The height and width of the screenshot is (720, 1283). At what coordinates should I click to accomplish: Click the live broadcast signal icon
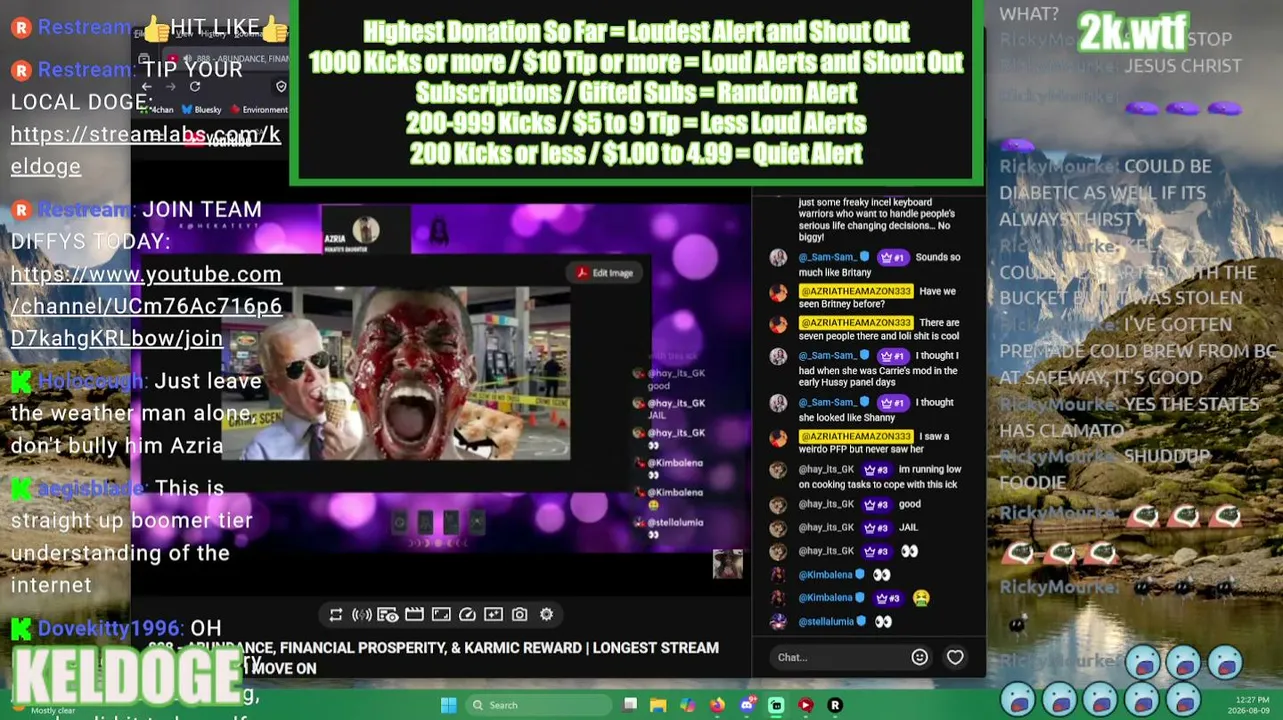pyautogui.click(x=362, y=615)
